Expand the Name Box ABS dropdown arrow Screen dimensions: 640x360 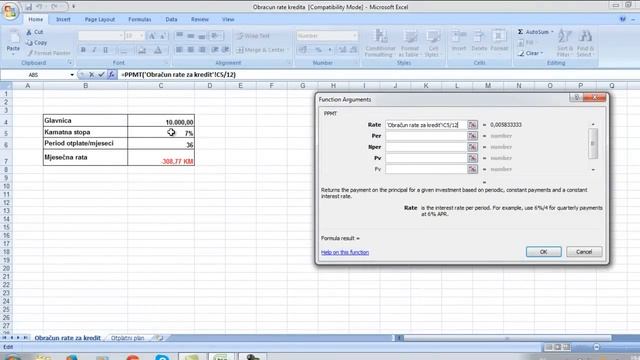pos(72,75)
